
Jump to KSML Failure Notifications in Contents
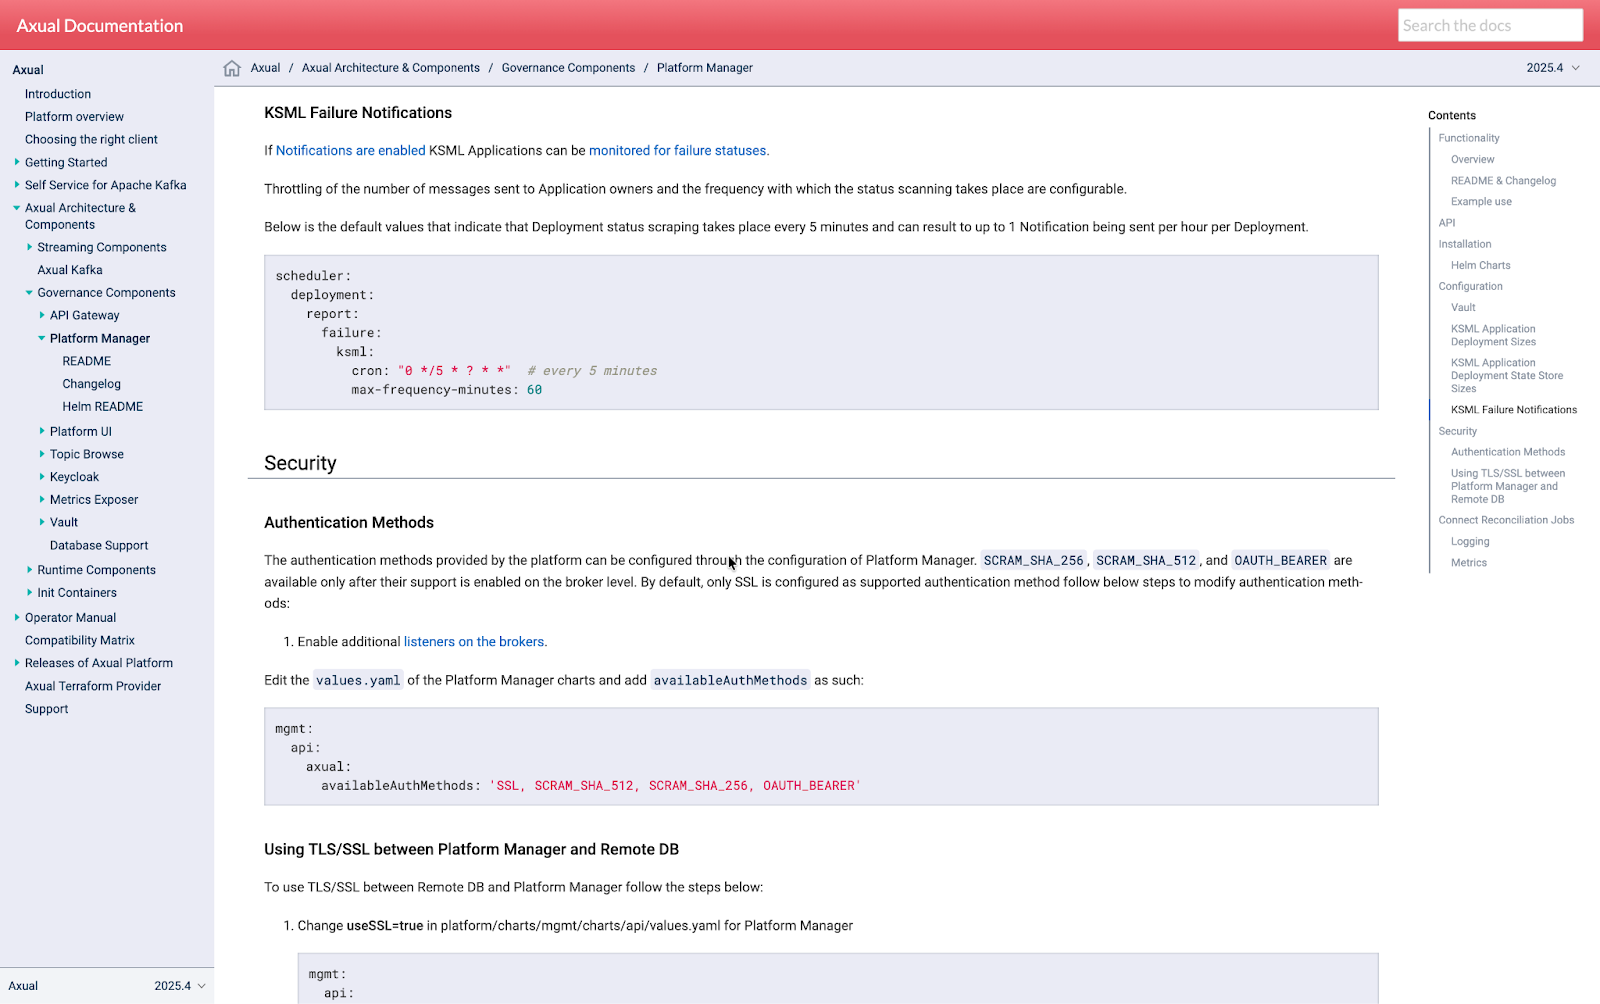[1514, 410]
